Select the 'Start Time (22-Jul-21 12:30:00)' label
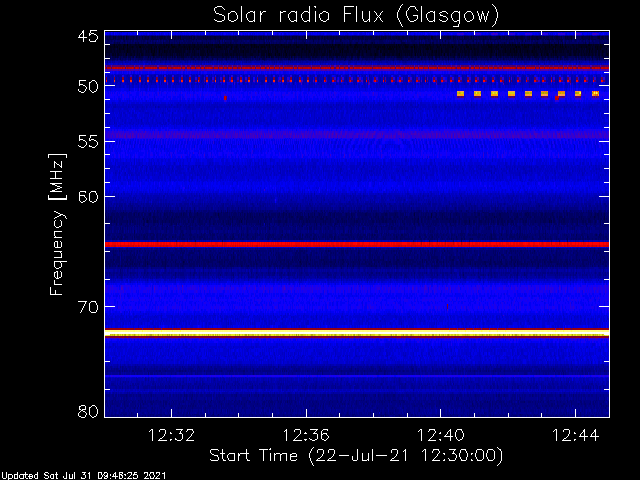The image size is (640, 480). [356, 456]
